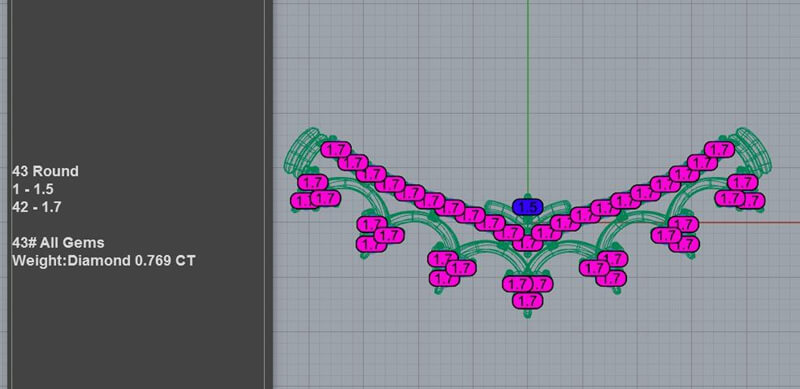
Task: Select the "1 - 1.5" size entry
Action: coord(33,189)
